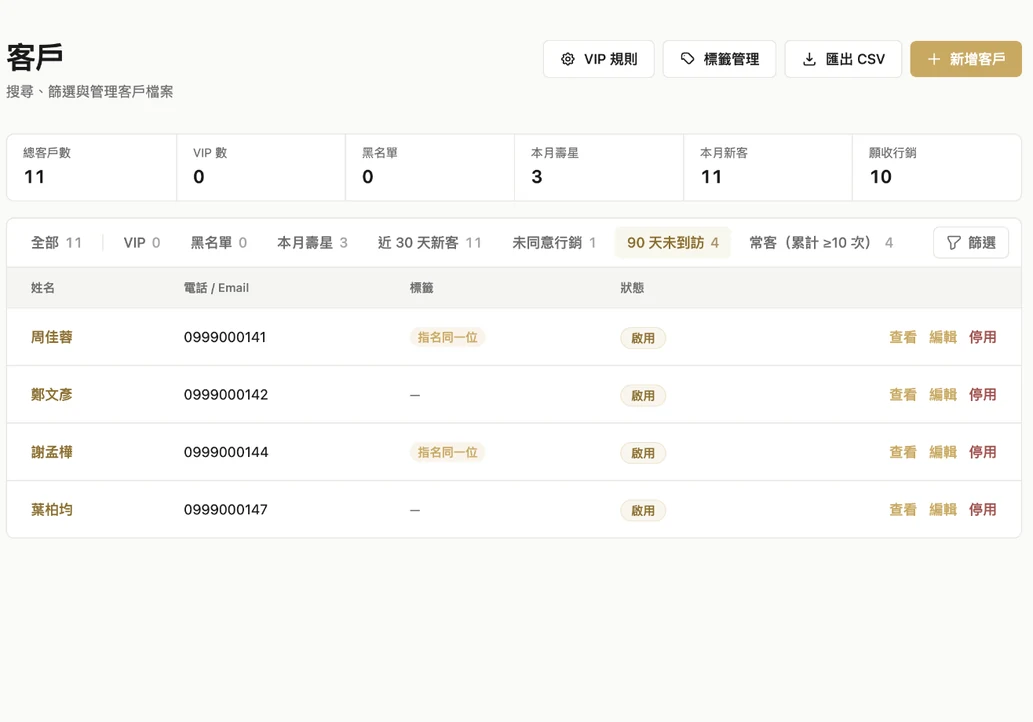Click the 本月新客 stat card
Image resolution: width=1033 pixels, height=722 pixels.
pos(768,167)
